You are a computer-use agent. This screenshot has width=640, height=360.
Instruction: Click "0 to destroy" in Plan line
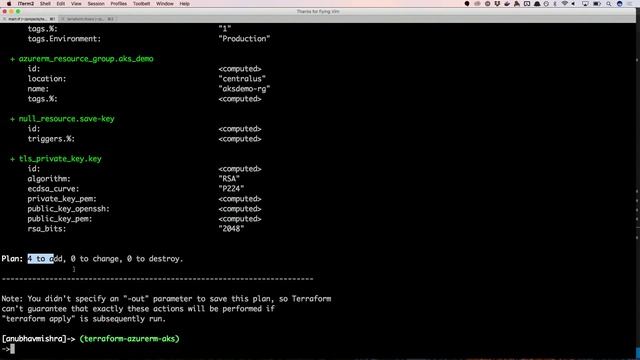(153, 259)
